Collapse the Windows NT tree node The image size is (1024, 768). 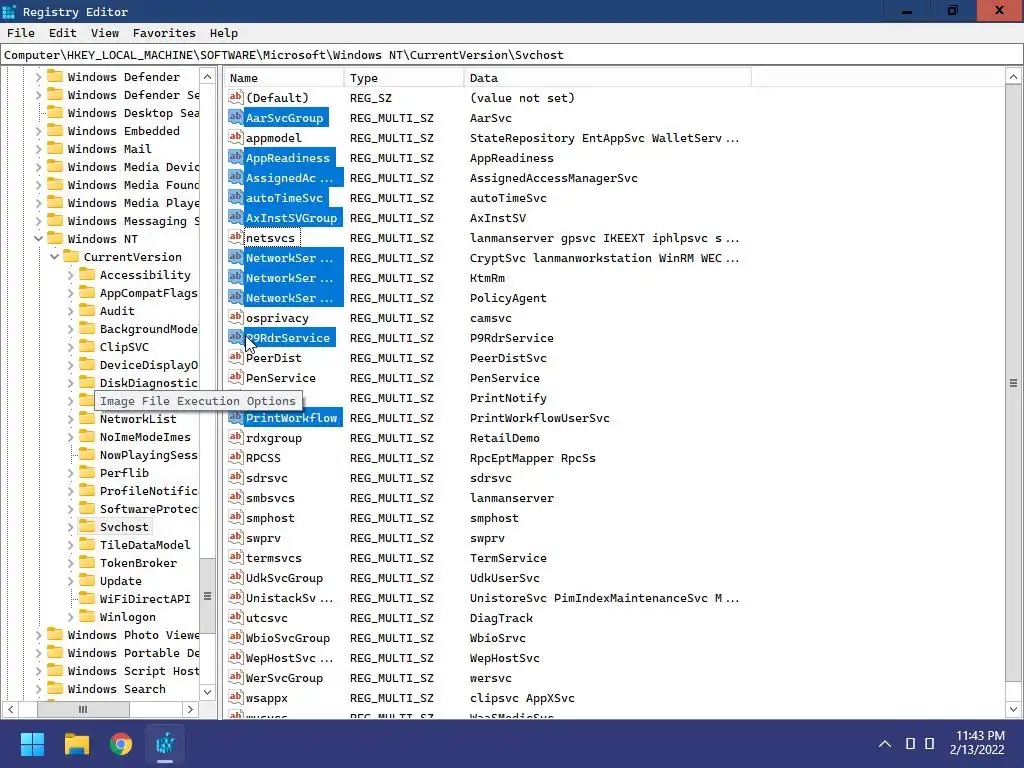(x=38, y=238)
